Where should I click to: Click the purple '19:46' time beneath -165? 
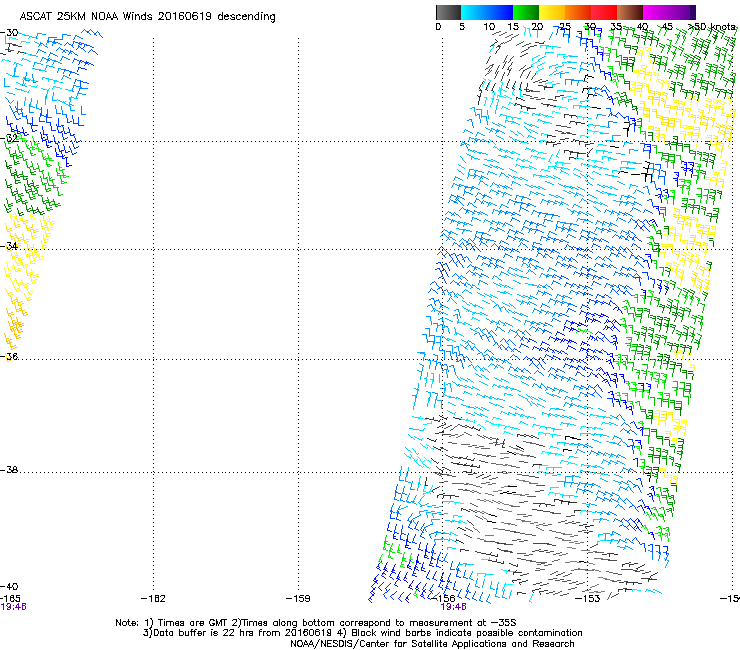click(13, 607)
